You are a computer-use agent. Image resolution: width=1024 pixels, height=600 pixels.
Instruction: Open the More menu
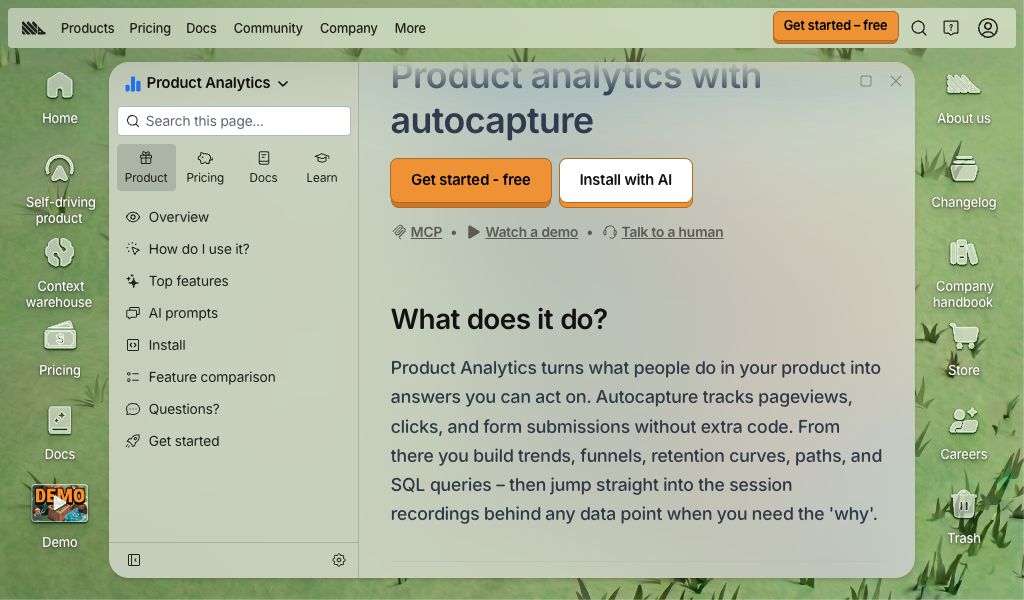coord(410,28)
